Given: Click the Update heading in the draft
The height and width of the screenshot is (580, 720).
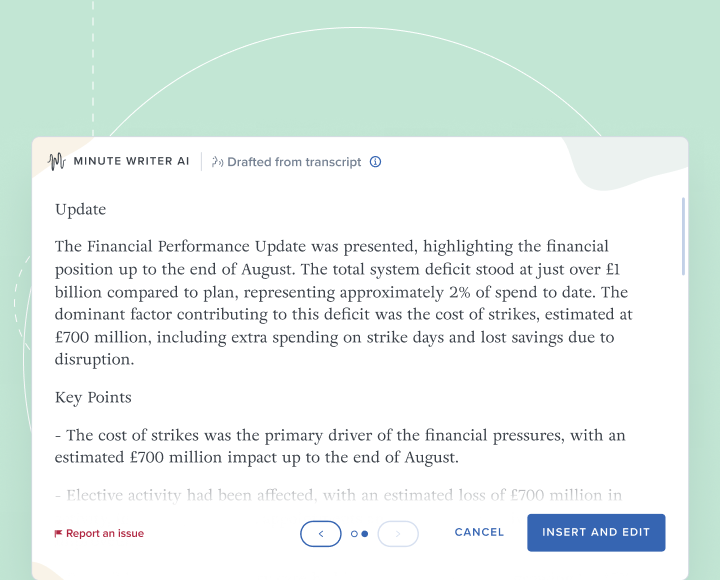Looking at the screenshot, I should point(80,209).
